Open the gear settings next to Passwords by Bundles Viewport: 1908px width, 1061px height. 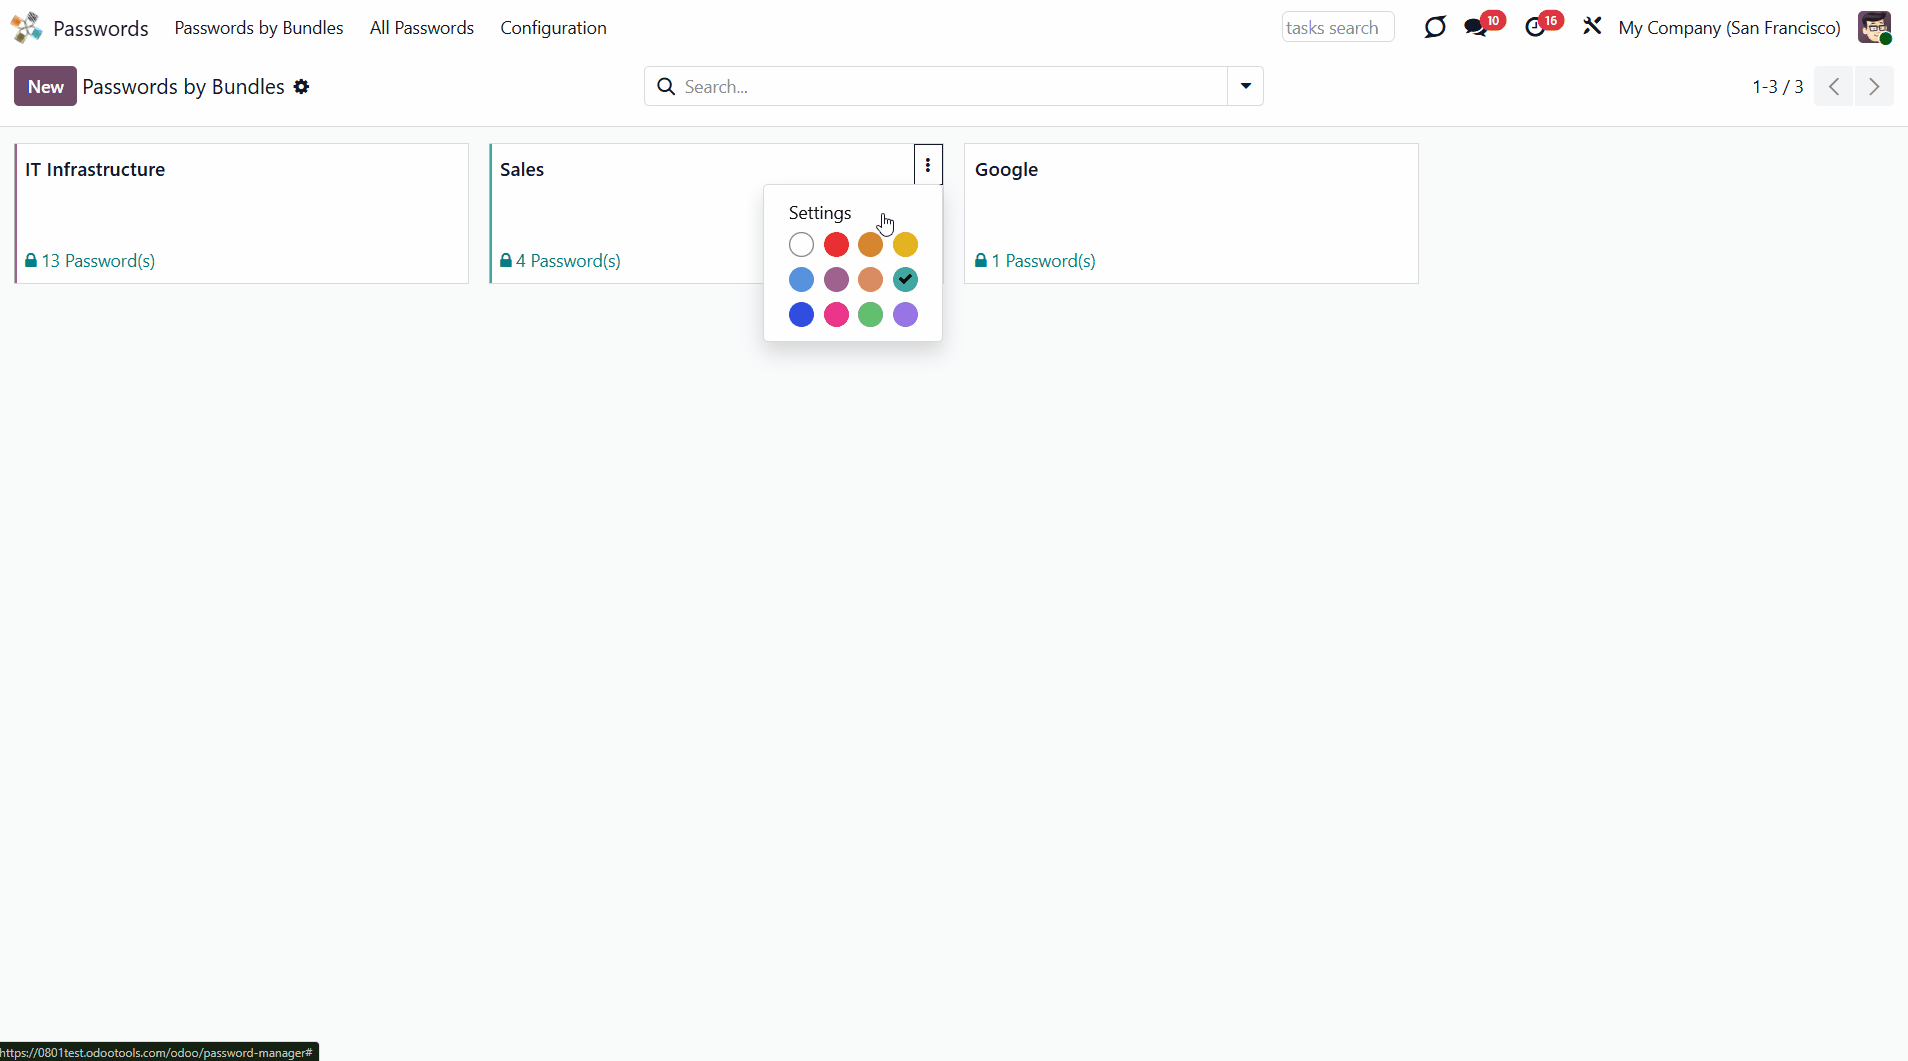click(x=301, y=87)
